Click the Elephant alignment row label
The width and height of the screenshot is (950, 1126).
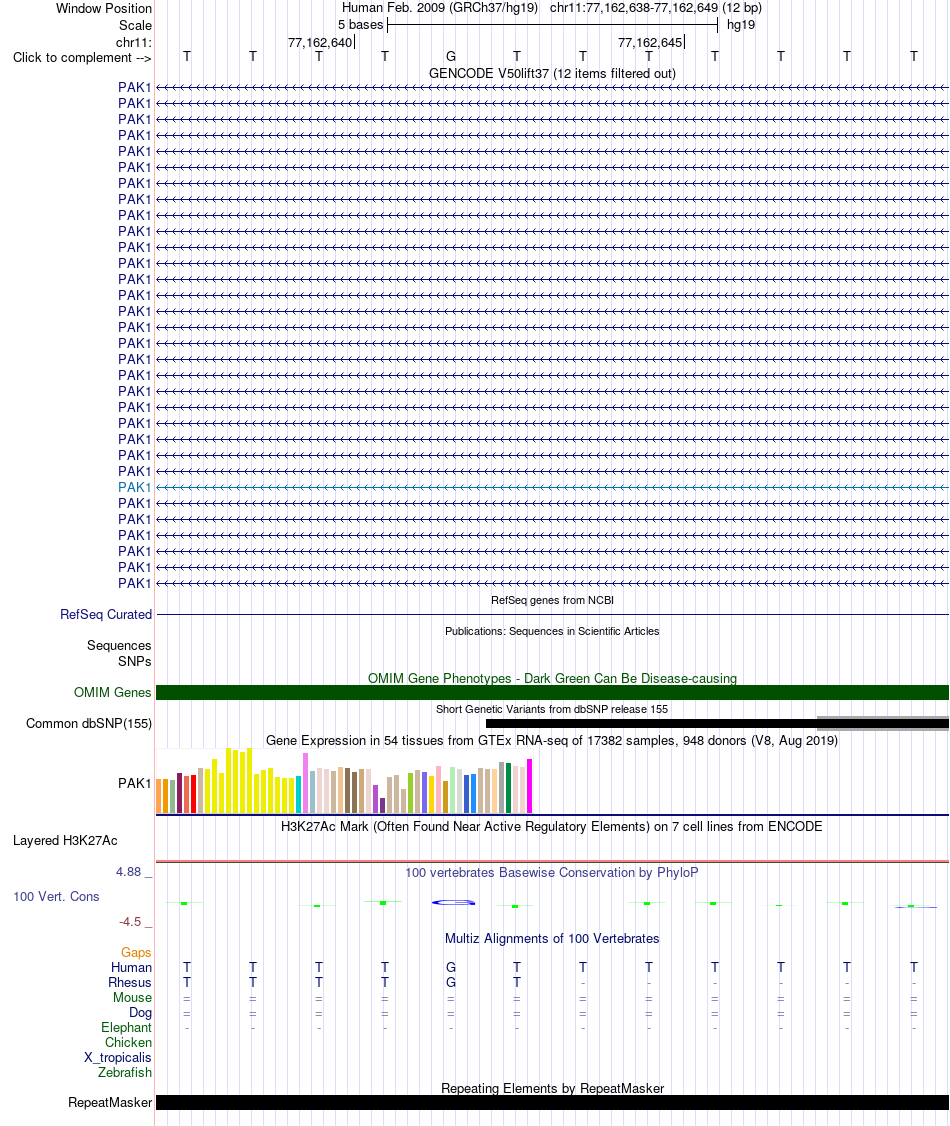(x=126, y=1028)
